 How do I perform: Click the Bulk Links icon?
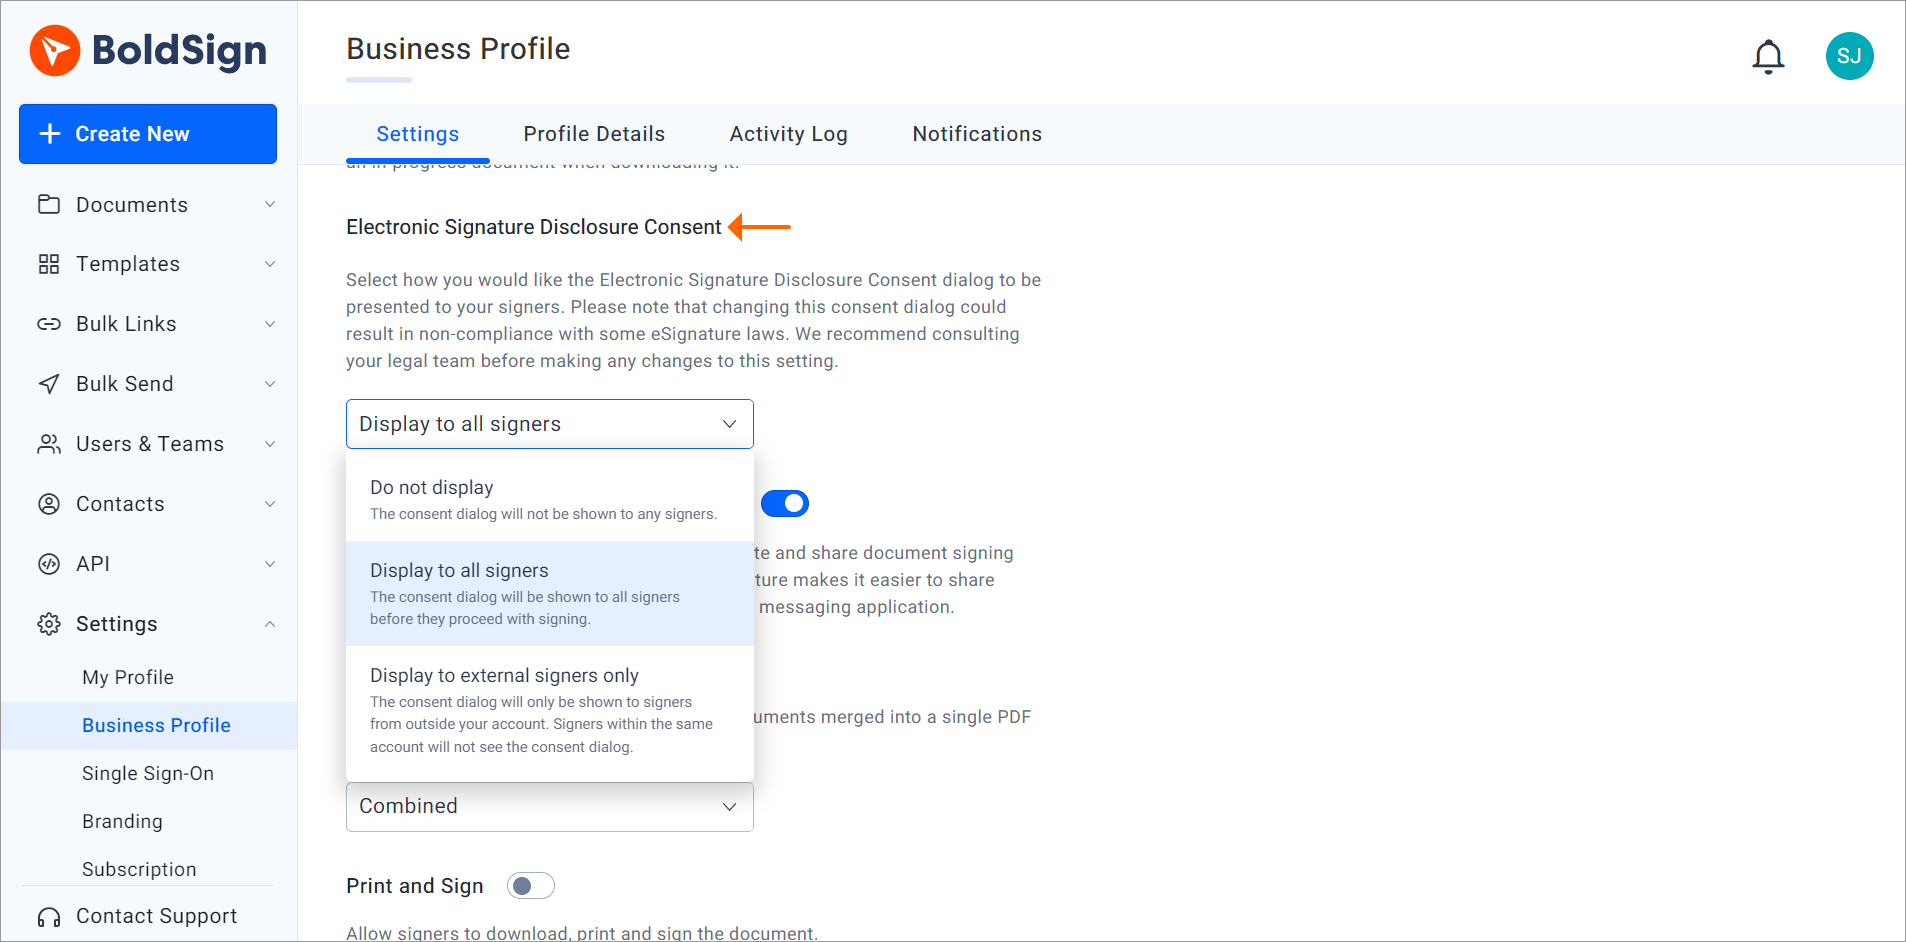point(51,323)
